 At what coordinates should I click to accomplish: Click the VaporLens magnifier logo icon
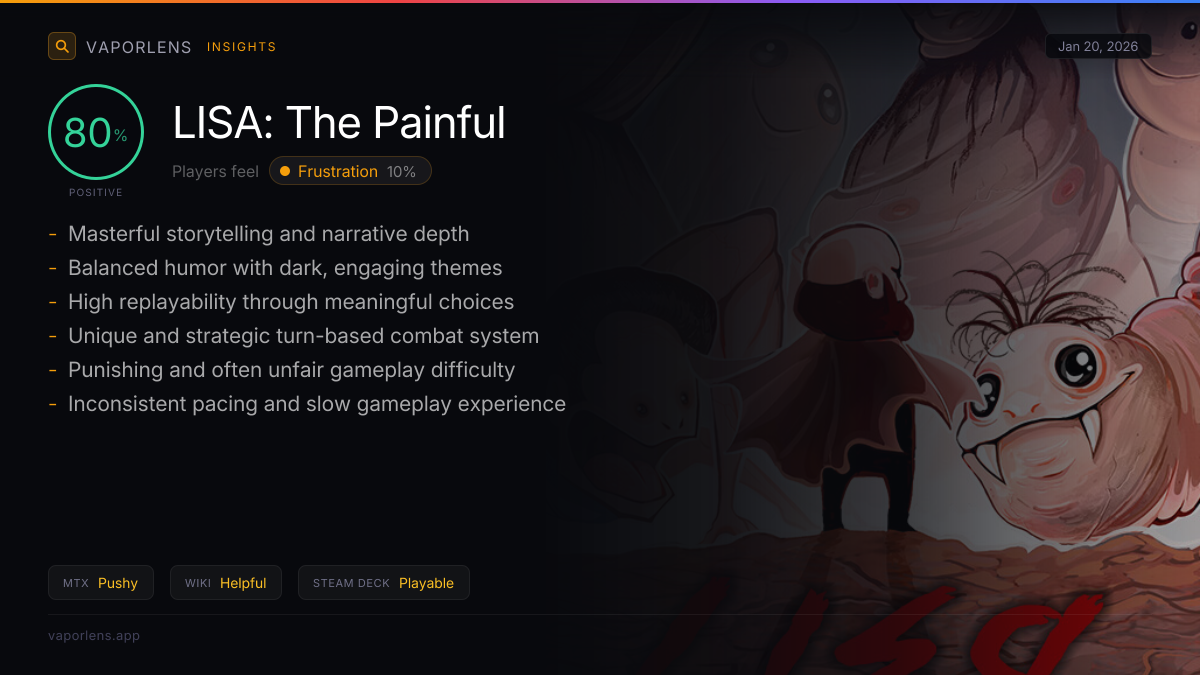pos(62,46)
